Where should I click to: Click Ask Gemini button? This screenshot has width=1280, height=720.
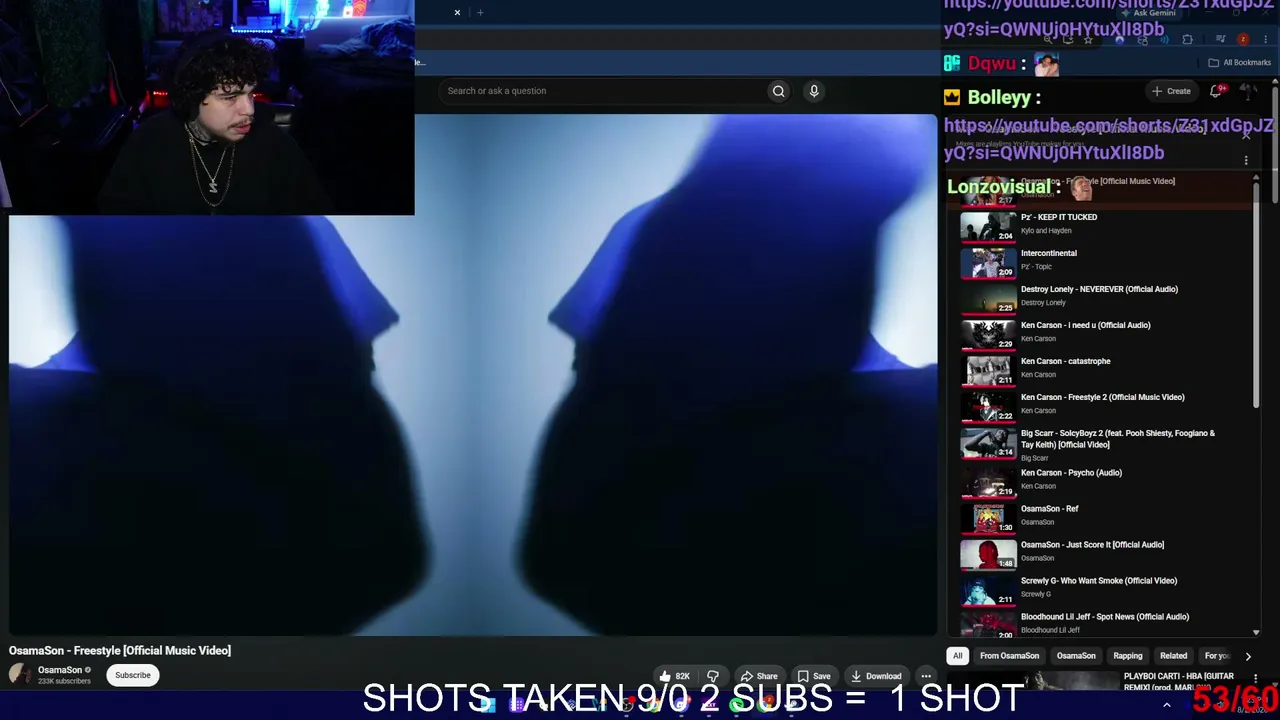click(x=1148, y=13)
